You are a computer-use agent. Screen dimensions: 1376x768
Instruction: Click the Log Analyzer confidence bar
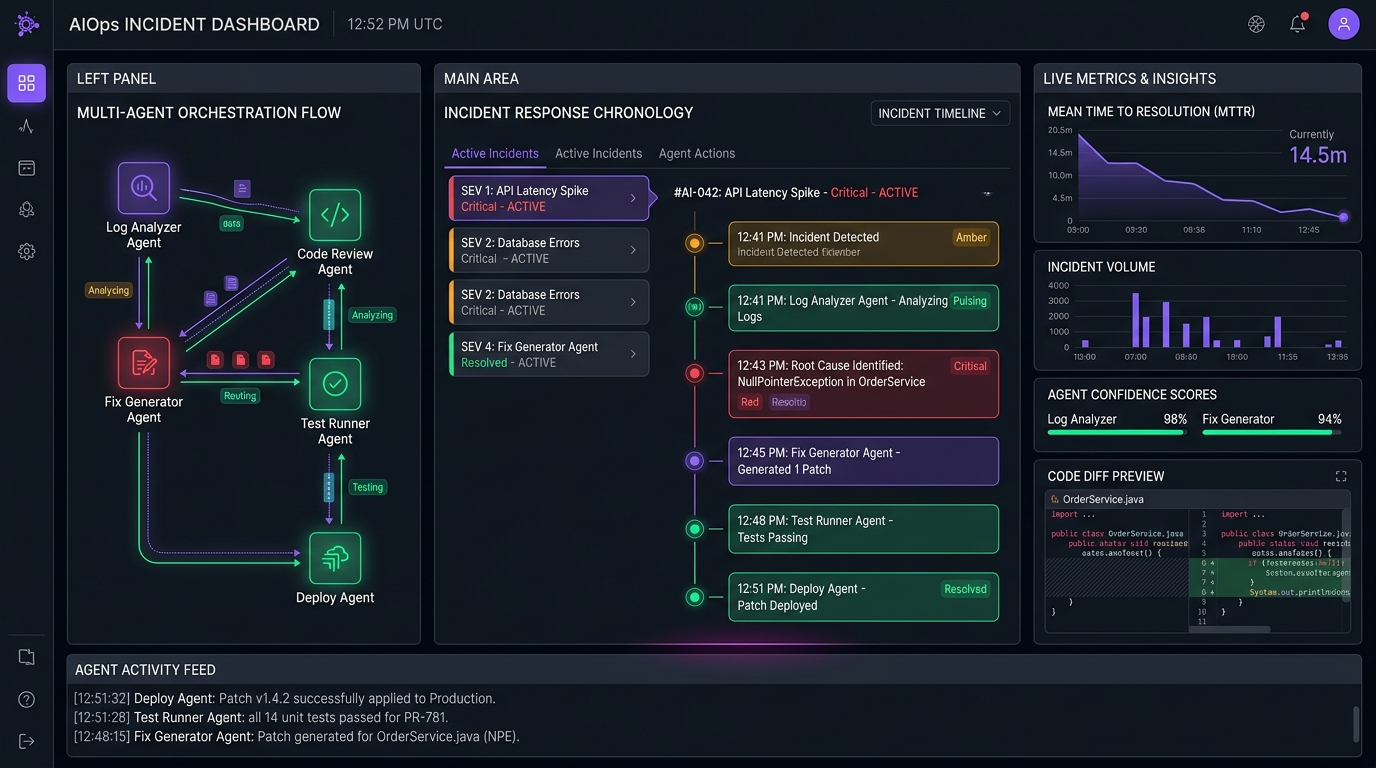pyautogui.click(x=1115, y=432)
